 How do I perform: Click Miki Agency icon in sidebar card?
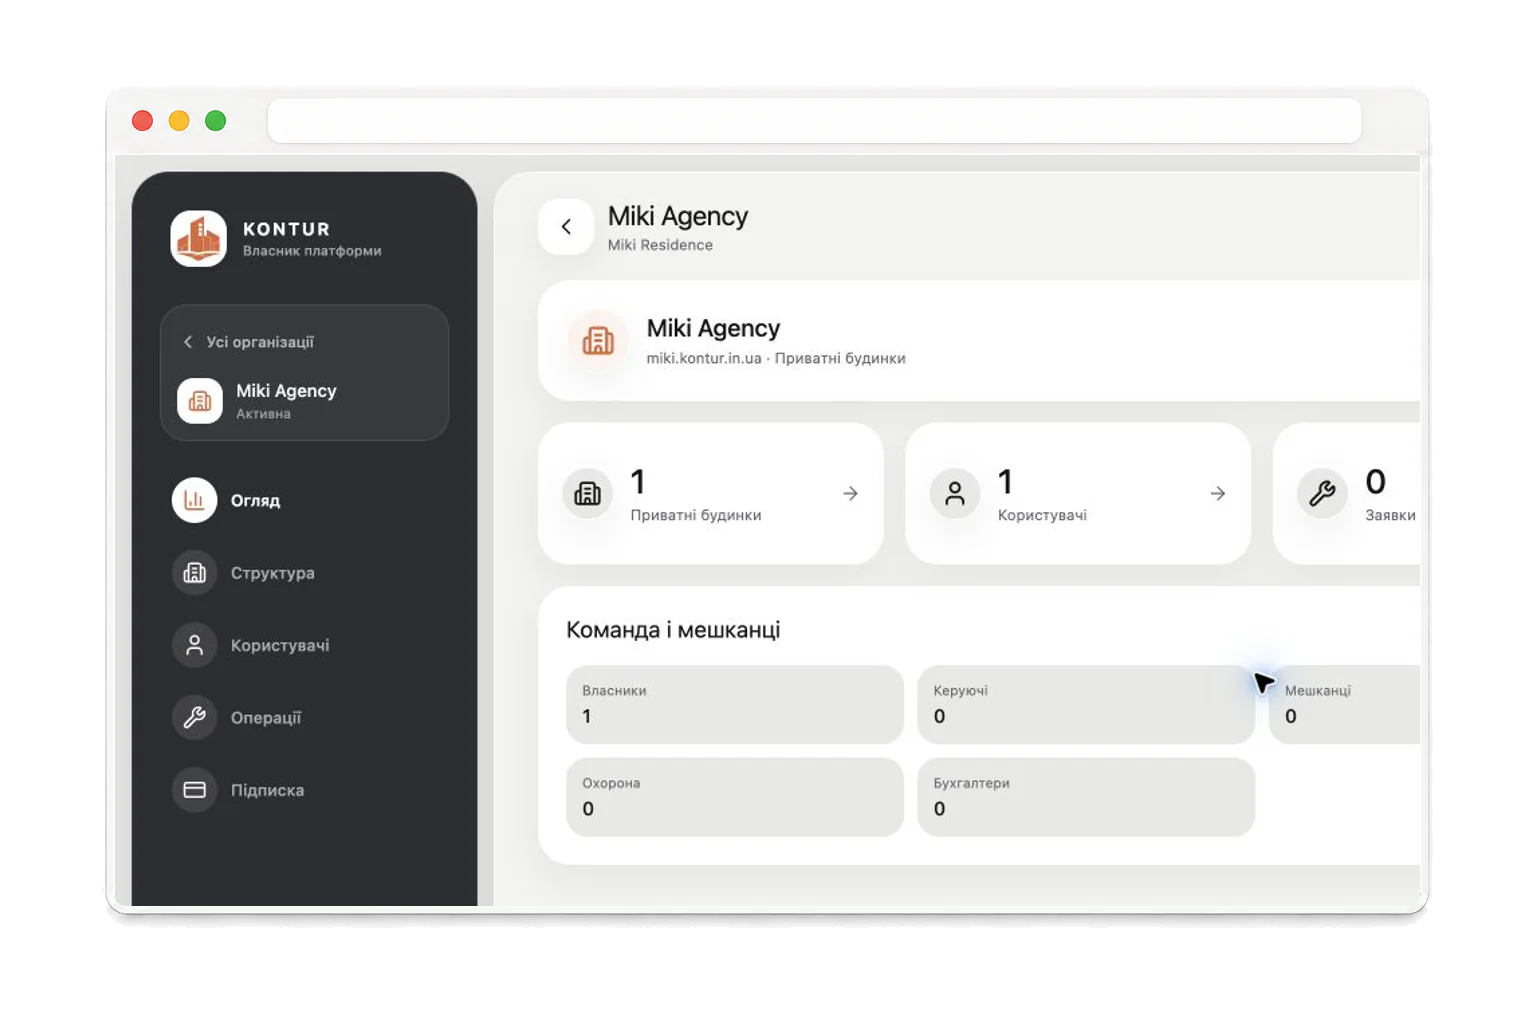[200, 401]
